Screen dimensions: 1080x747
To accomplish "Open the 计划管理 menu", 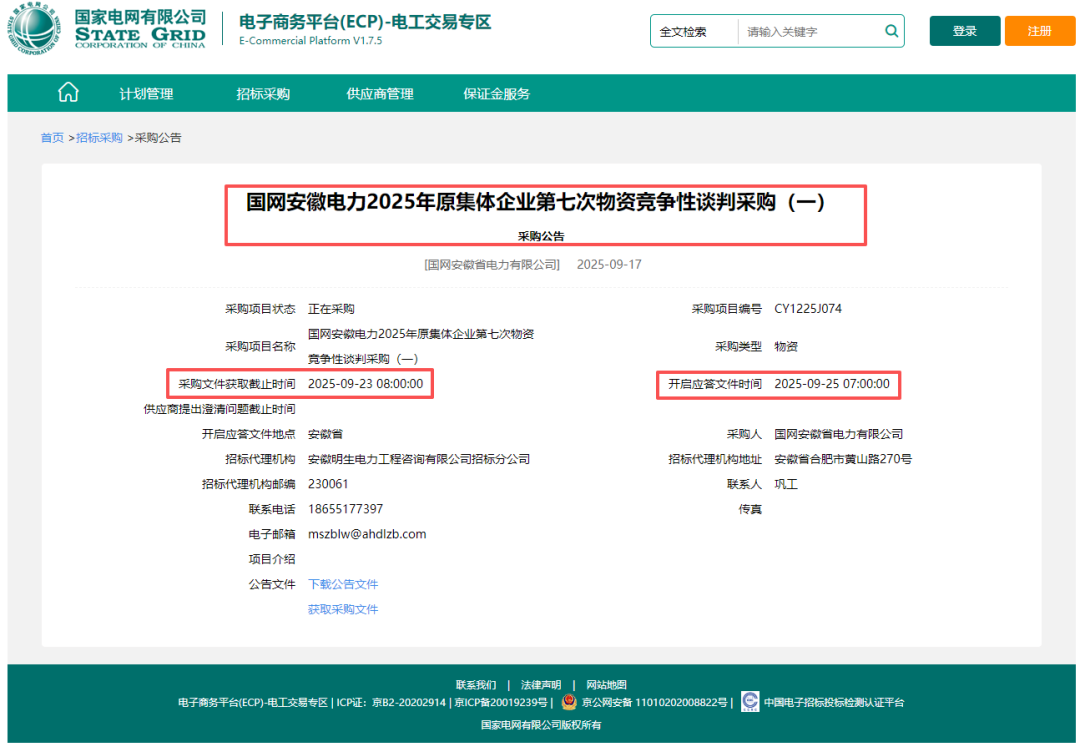I will tap(147, 92).
